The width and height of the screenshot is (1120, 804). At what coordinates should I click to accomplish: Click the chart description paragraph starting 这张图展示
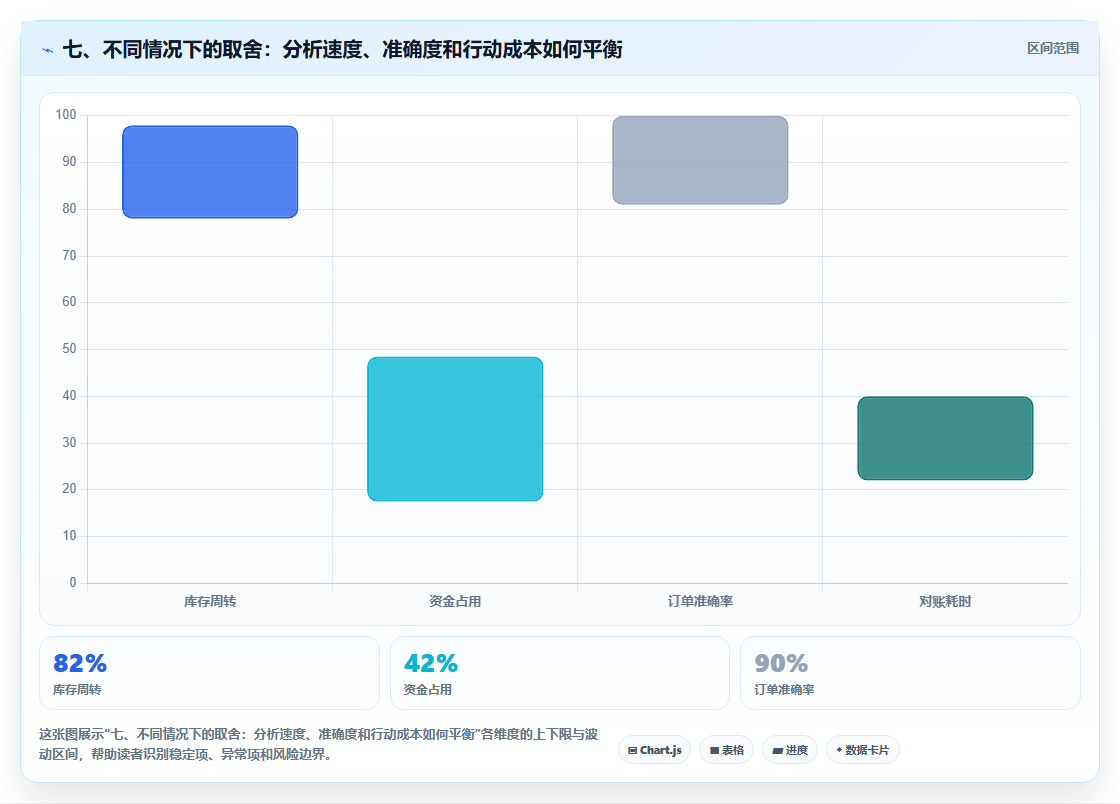[x=319, y=744]
